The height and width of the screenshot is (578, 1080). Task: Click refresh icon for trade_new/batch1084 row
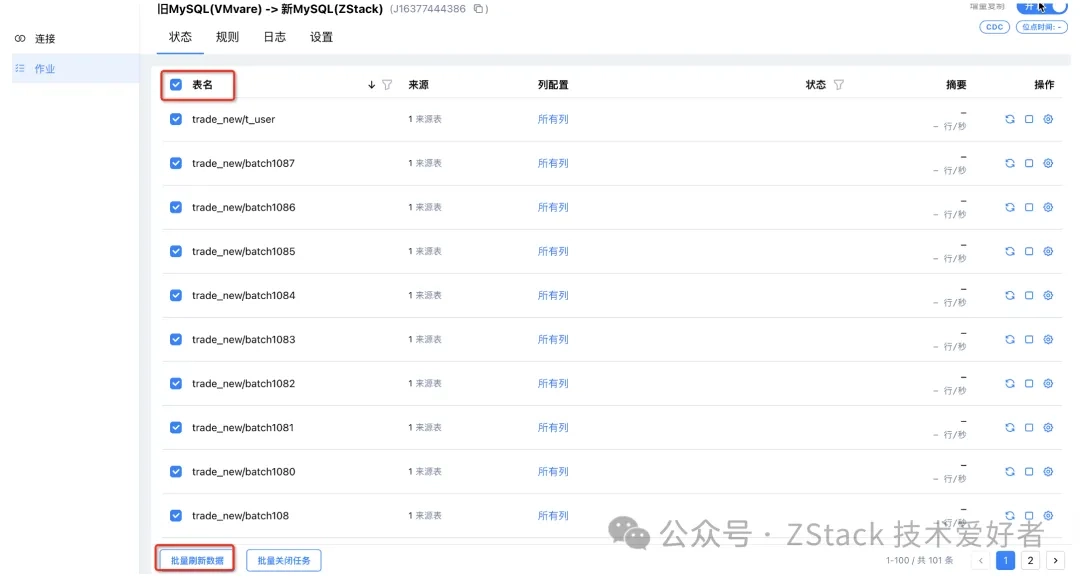(x=1009, y=295)
